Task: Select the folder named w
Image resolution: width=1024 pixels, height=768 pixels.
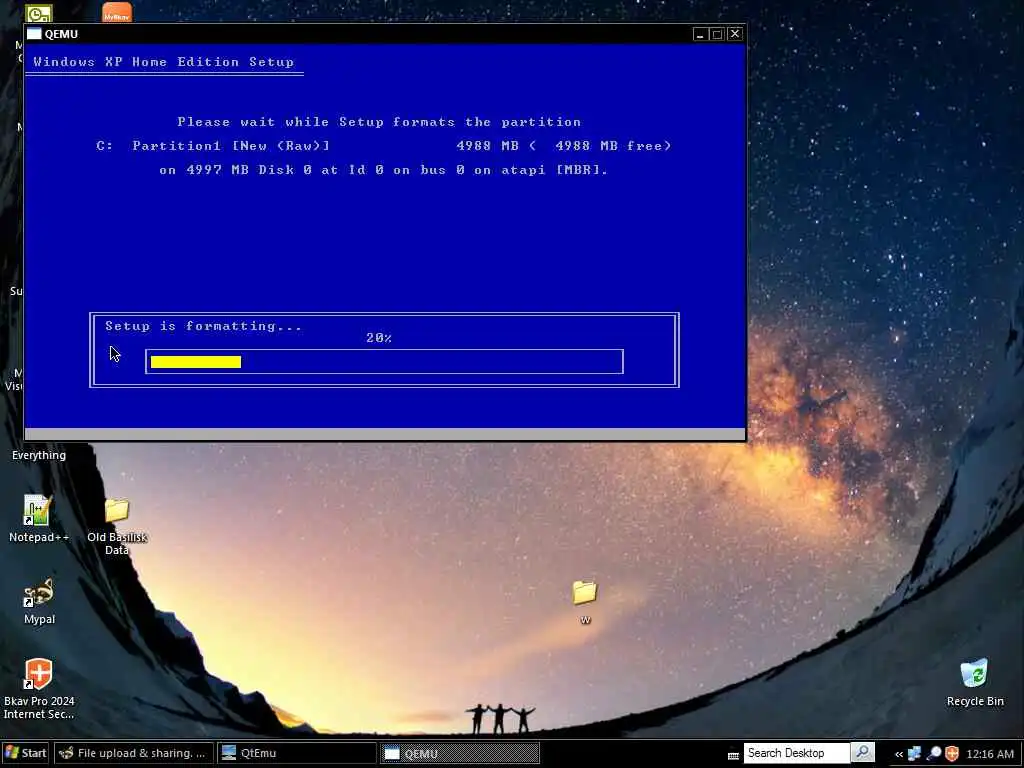Action: click(x=584, y=601)
